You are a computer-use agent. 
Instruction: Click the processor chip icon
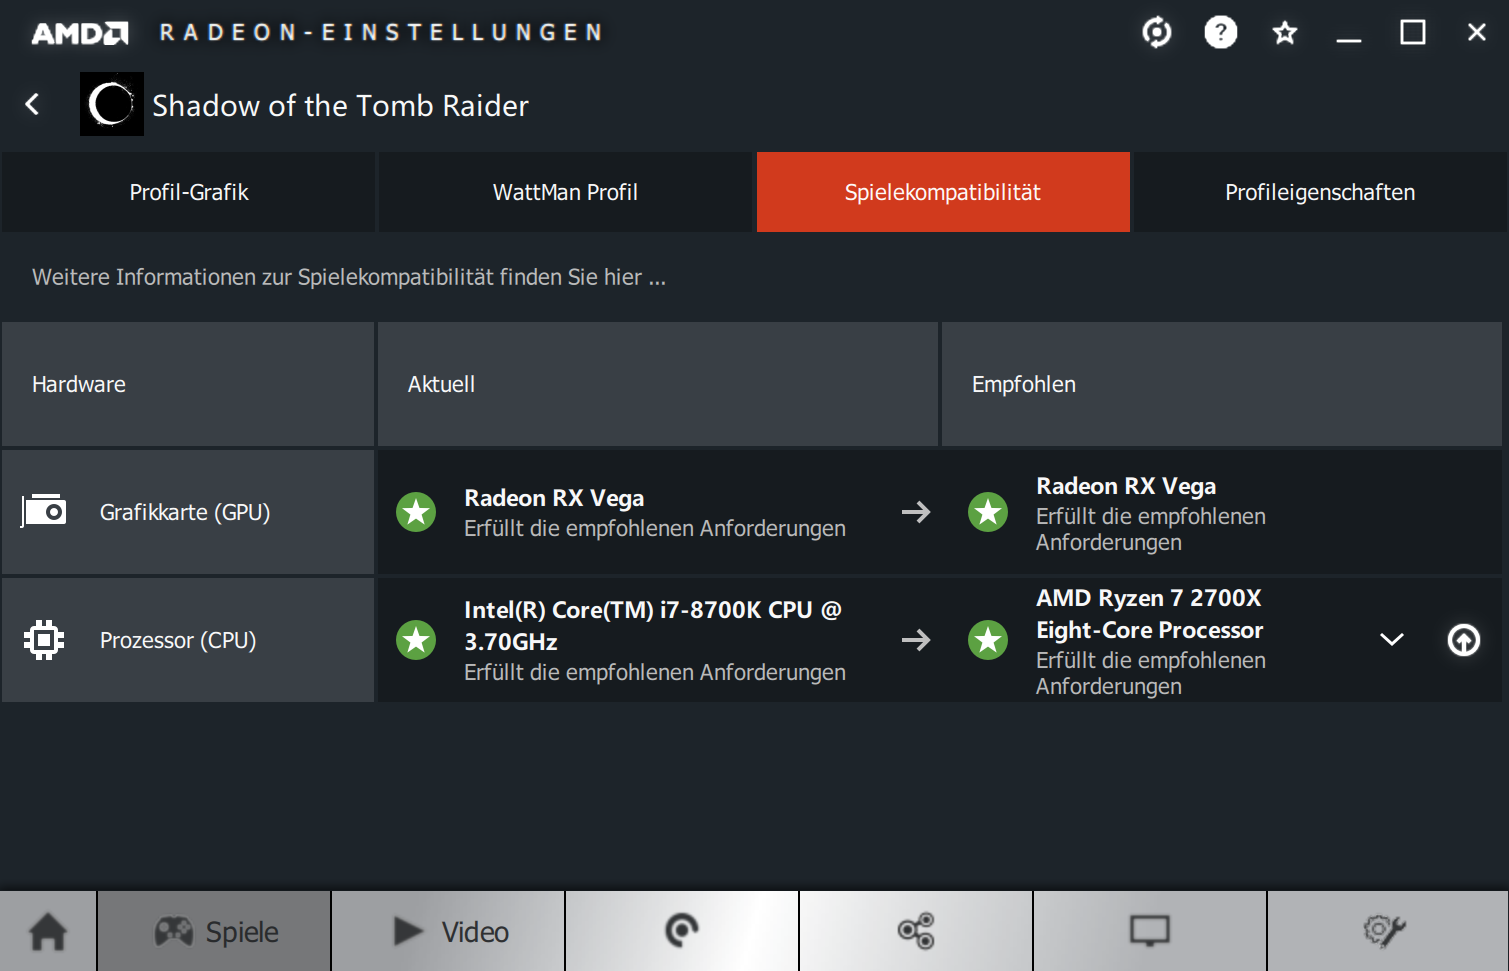[x=44, y=640]
